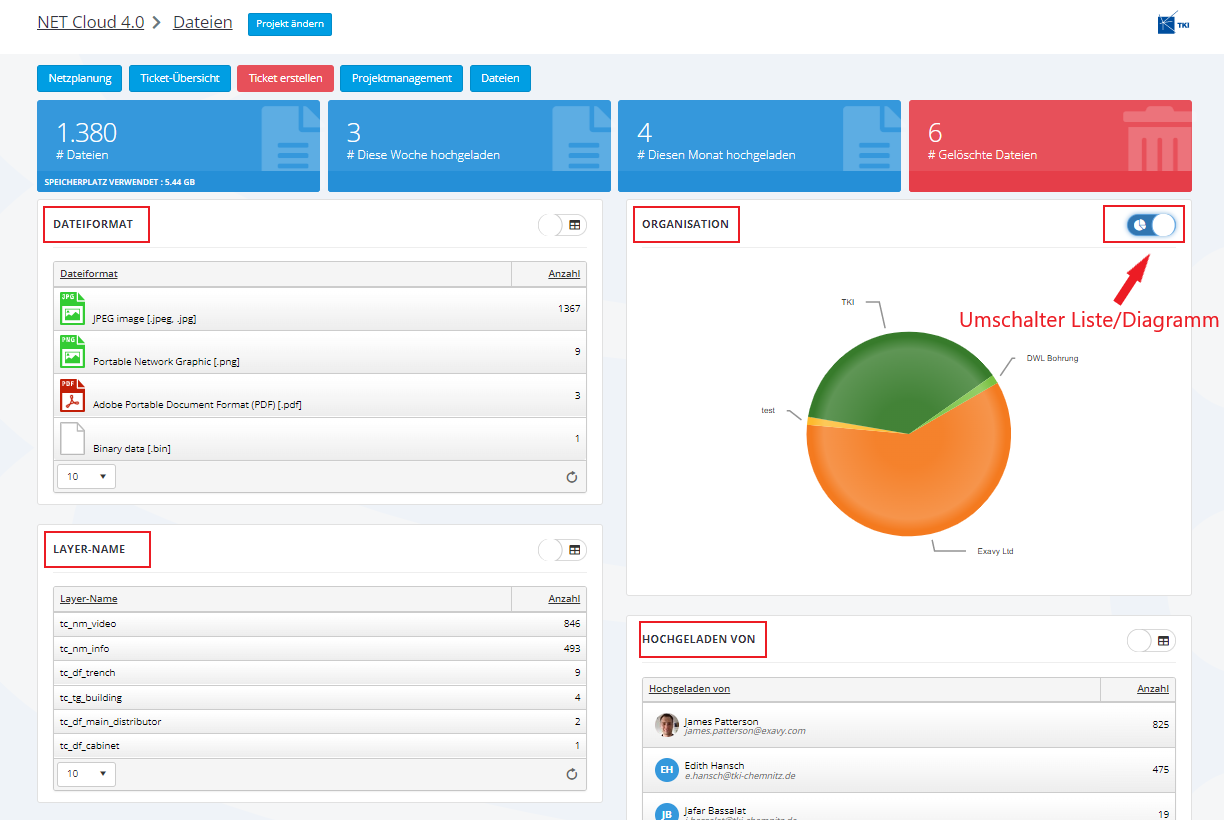The width and height of the screenshot is (1224, 820).
Task: Toggle Hochgeladen von view switch
Action: coord(1151,640)
